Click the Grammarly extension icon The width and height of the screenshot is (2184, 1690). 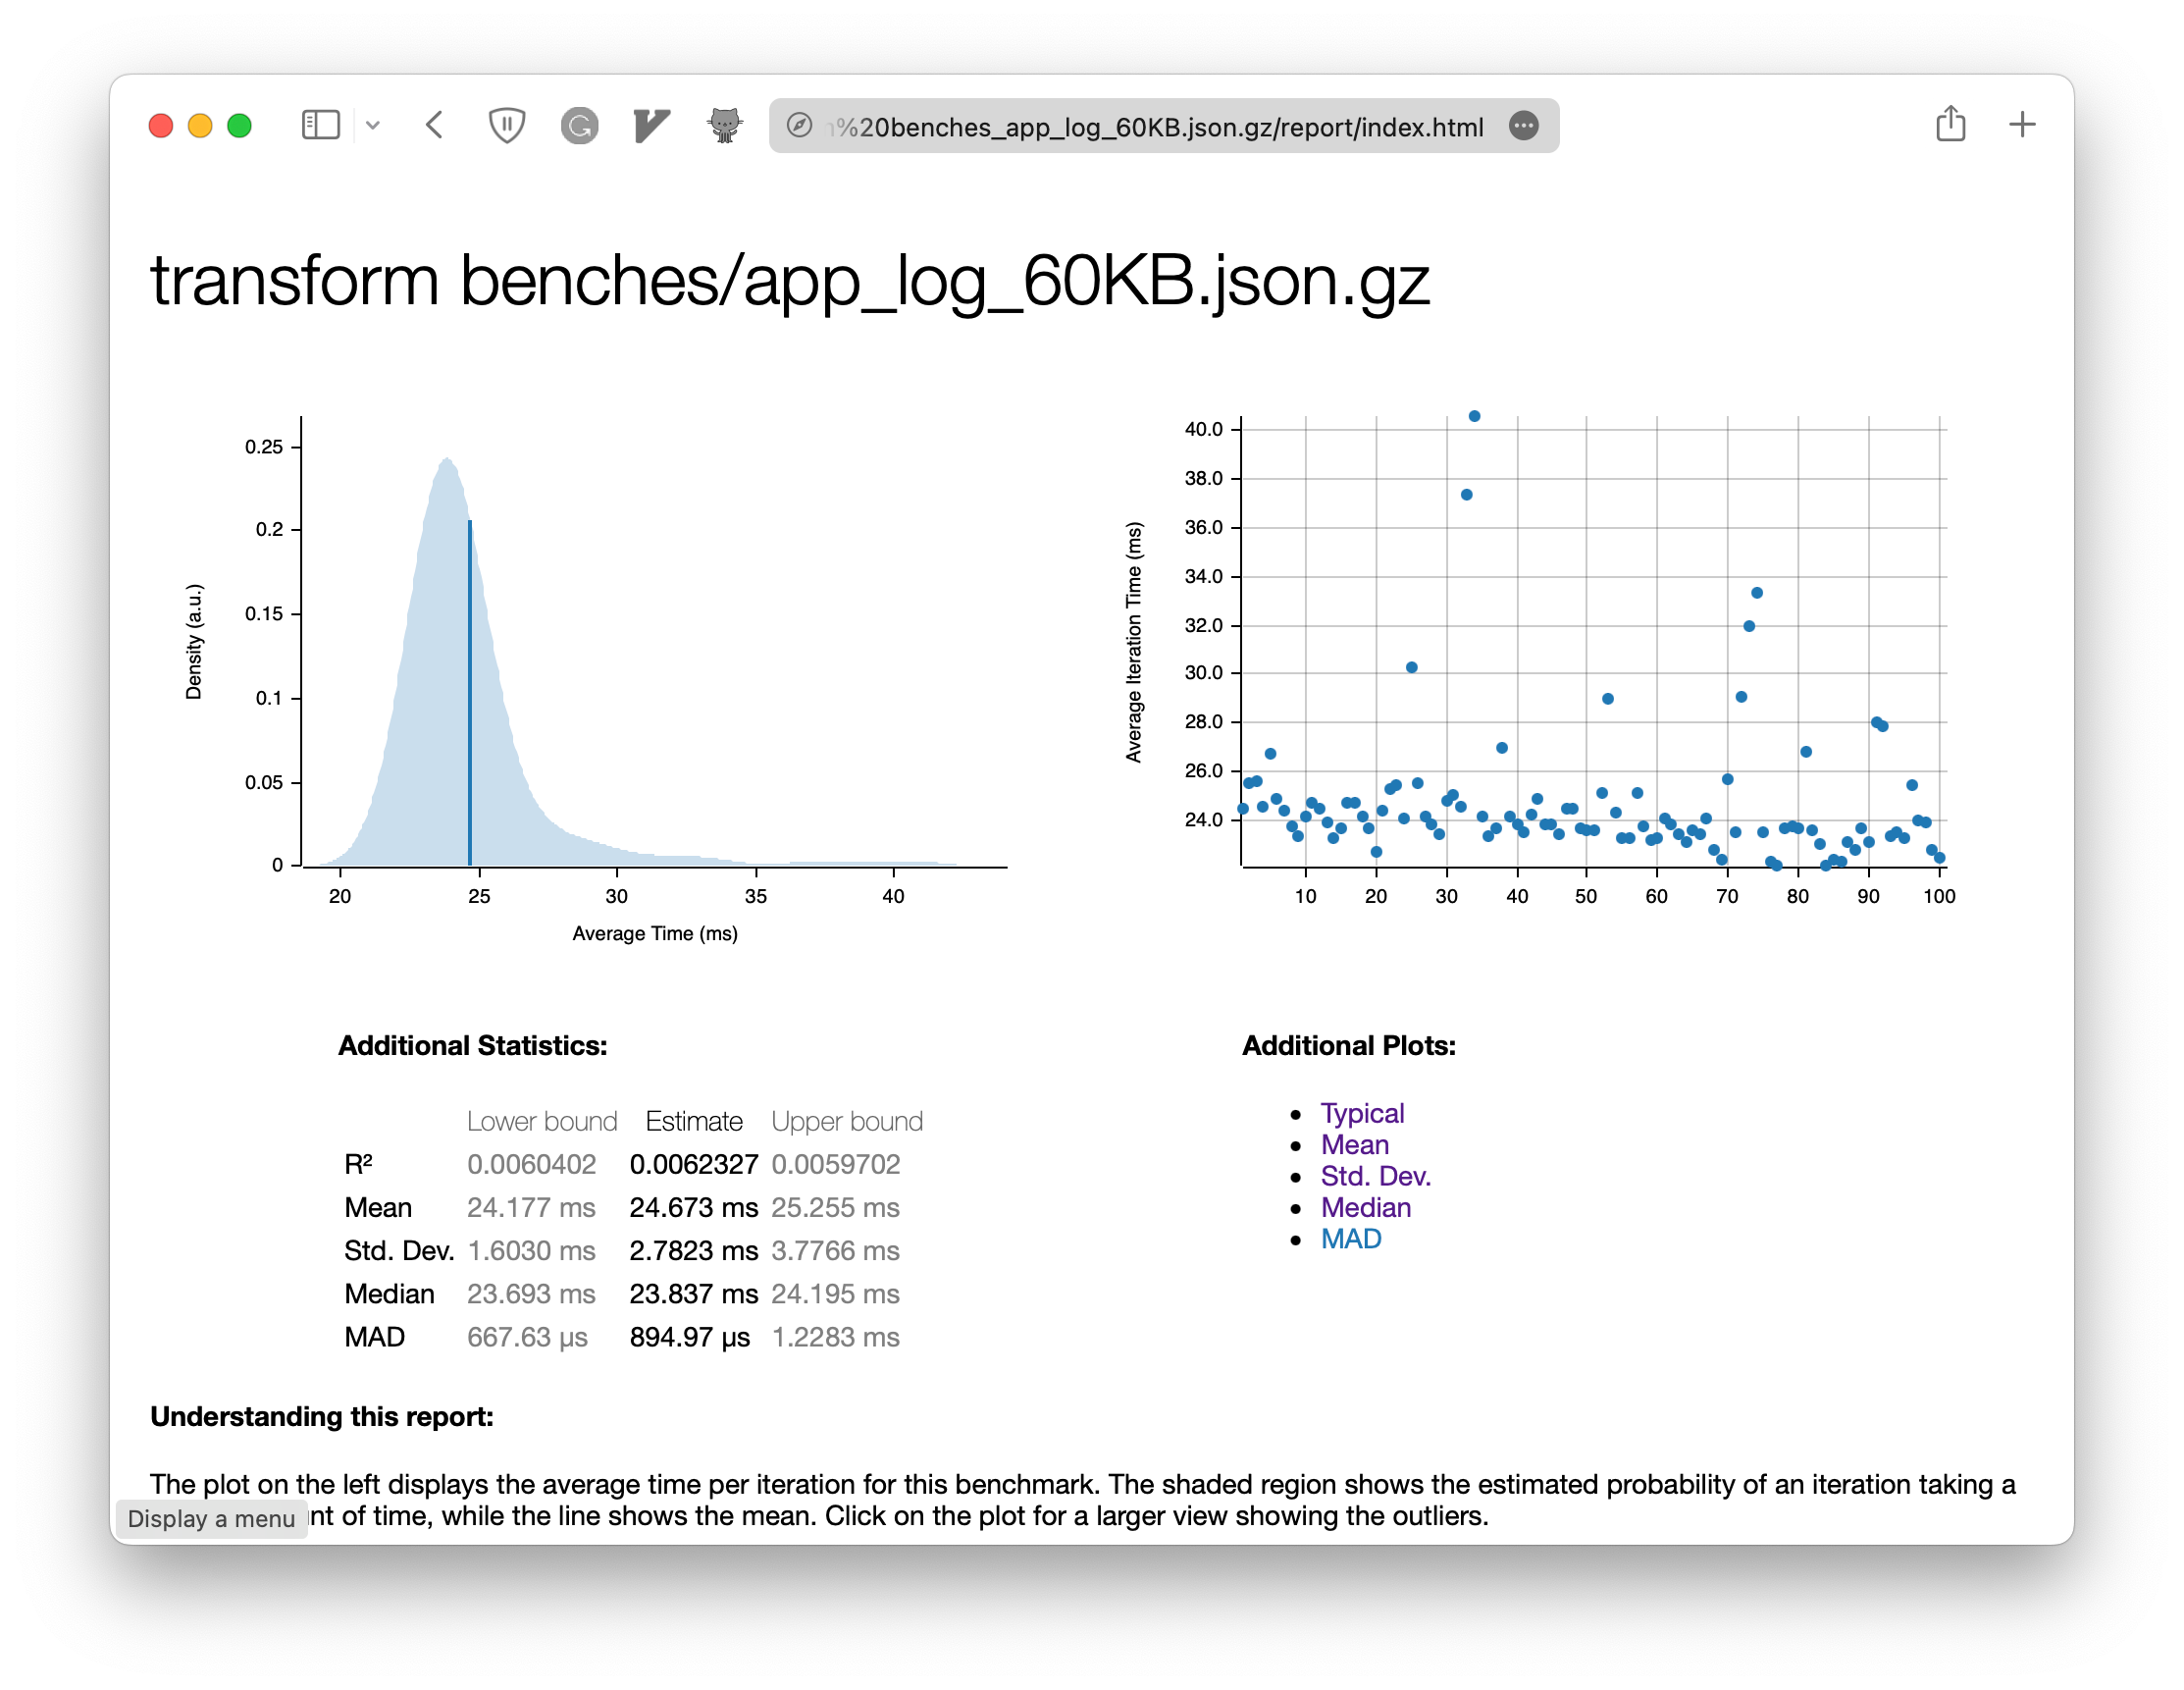(579, 125)
